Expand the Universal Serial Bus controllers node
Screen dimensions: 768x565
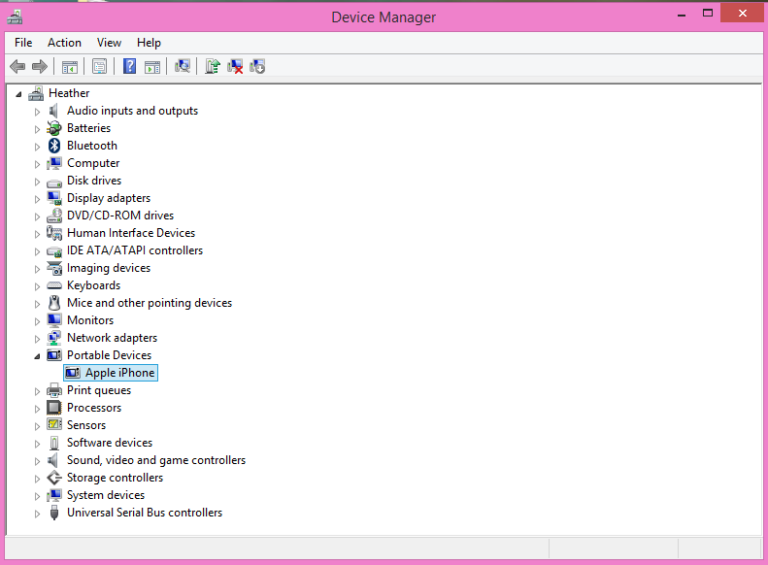click(x=38, y=513)
